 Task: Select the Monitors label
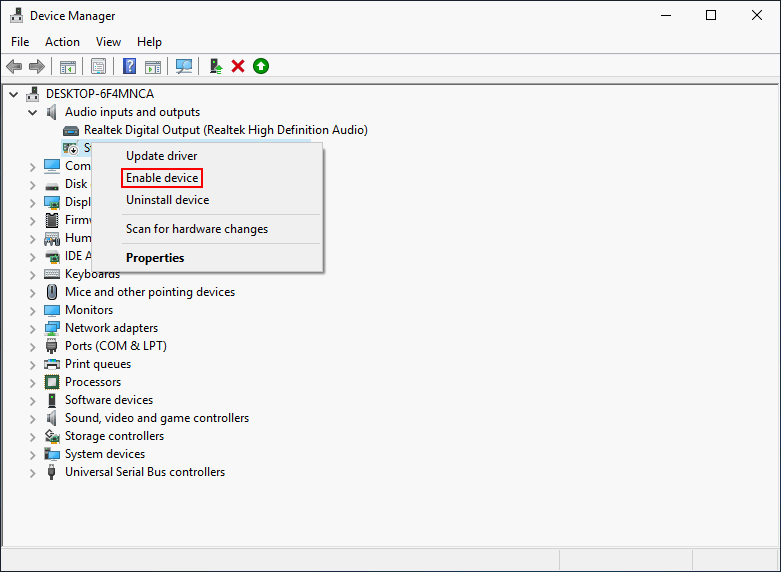tap(89, 310)
